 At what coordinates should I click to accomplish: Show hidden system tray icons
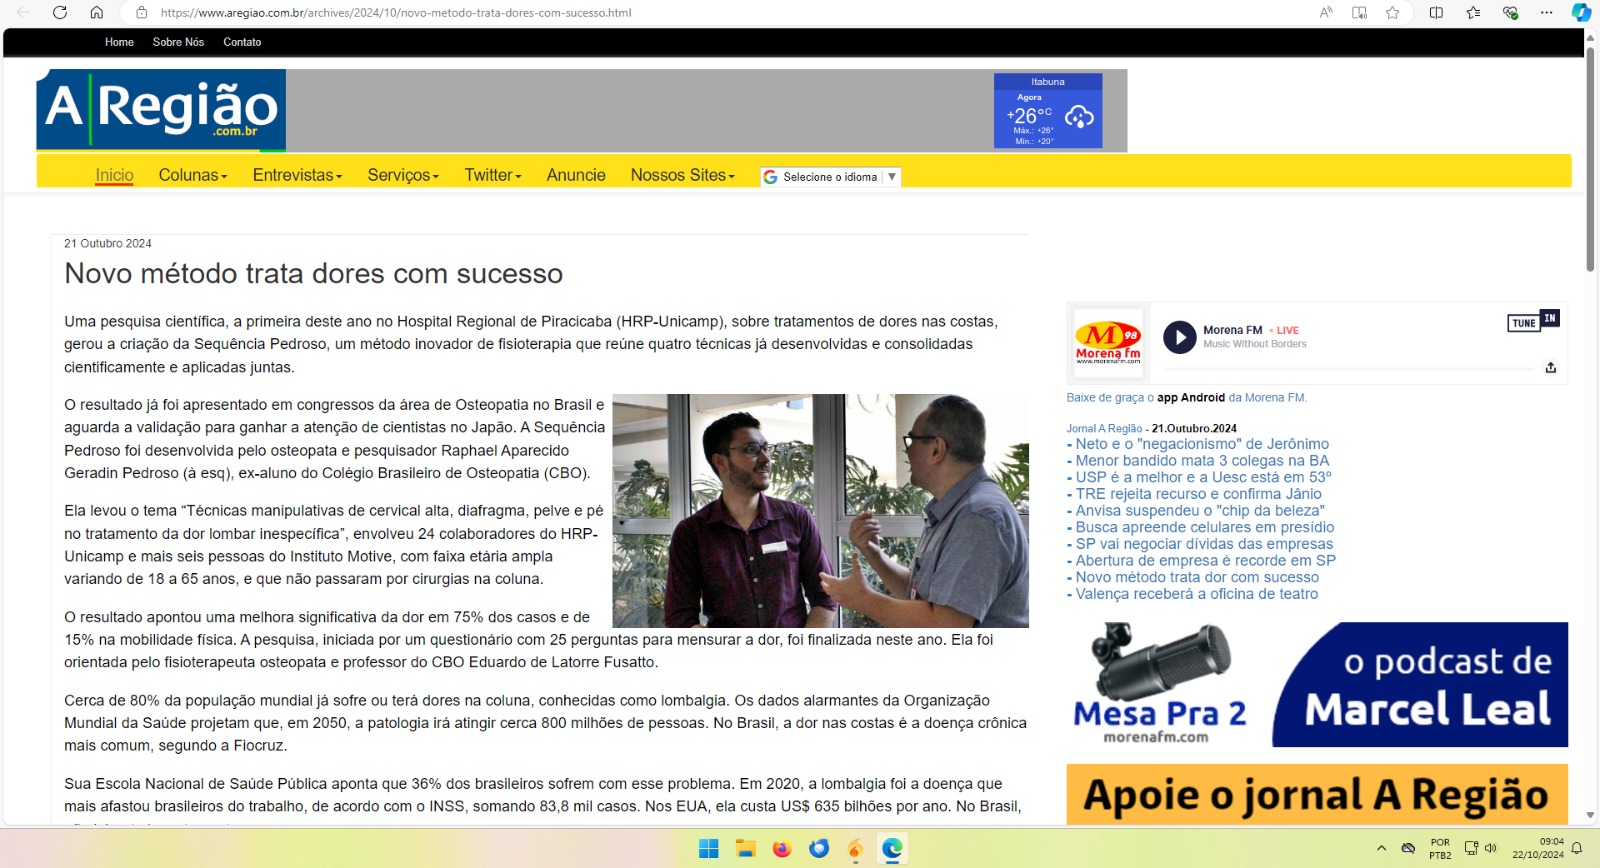coord(1381,849)
